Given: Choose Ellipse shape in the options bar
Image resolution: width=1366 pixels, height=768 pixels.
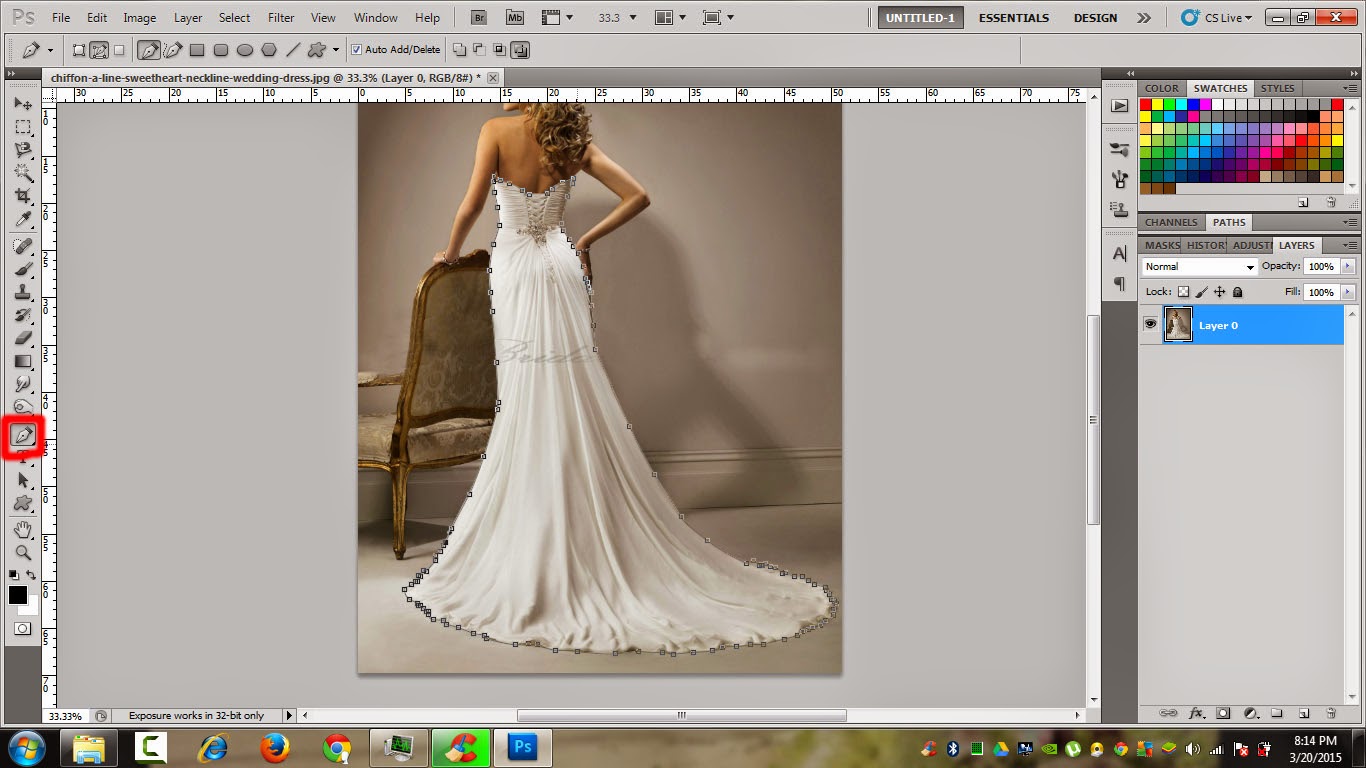Looking at the screenshot, I should point(245,49).
